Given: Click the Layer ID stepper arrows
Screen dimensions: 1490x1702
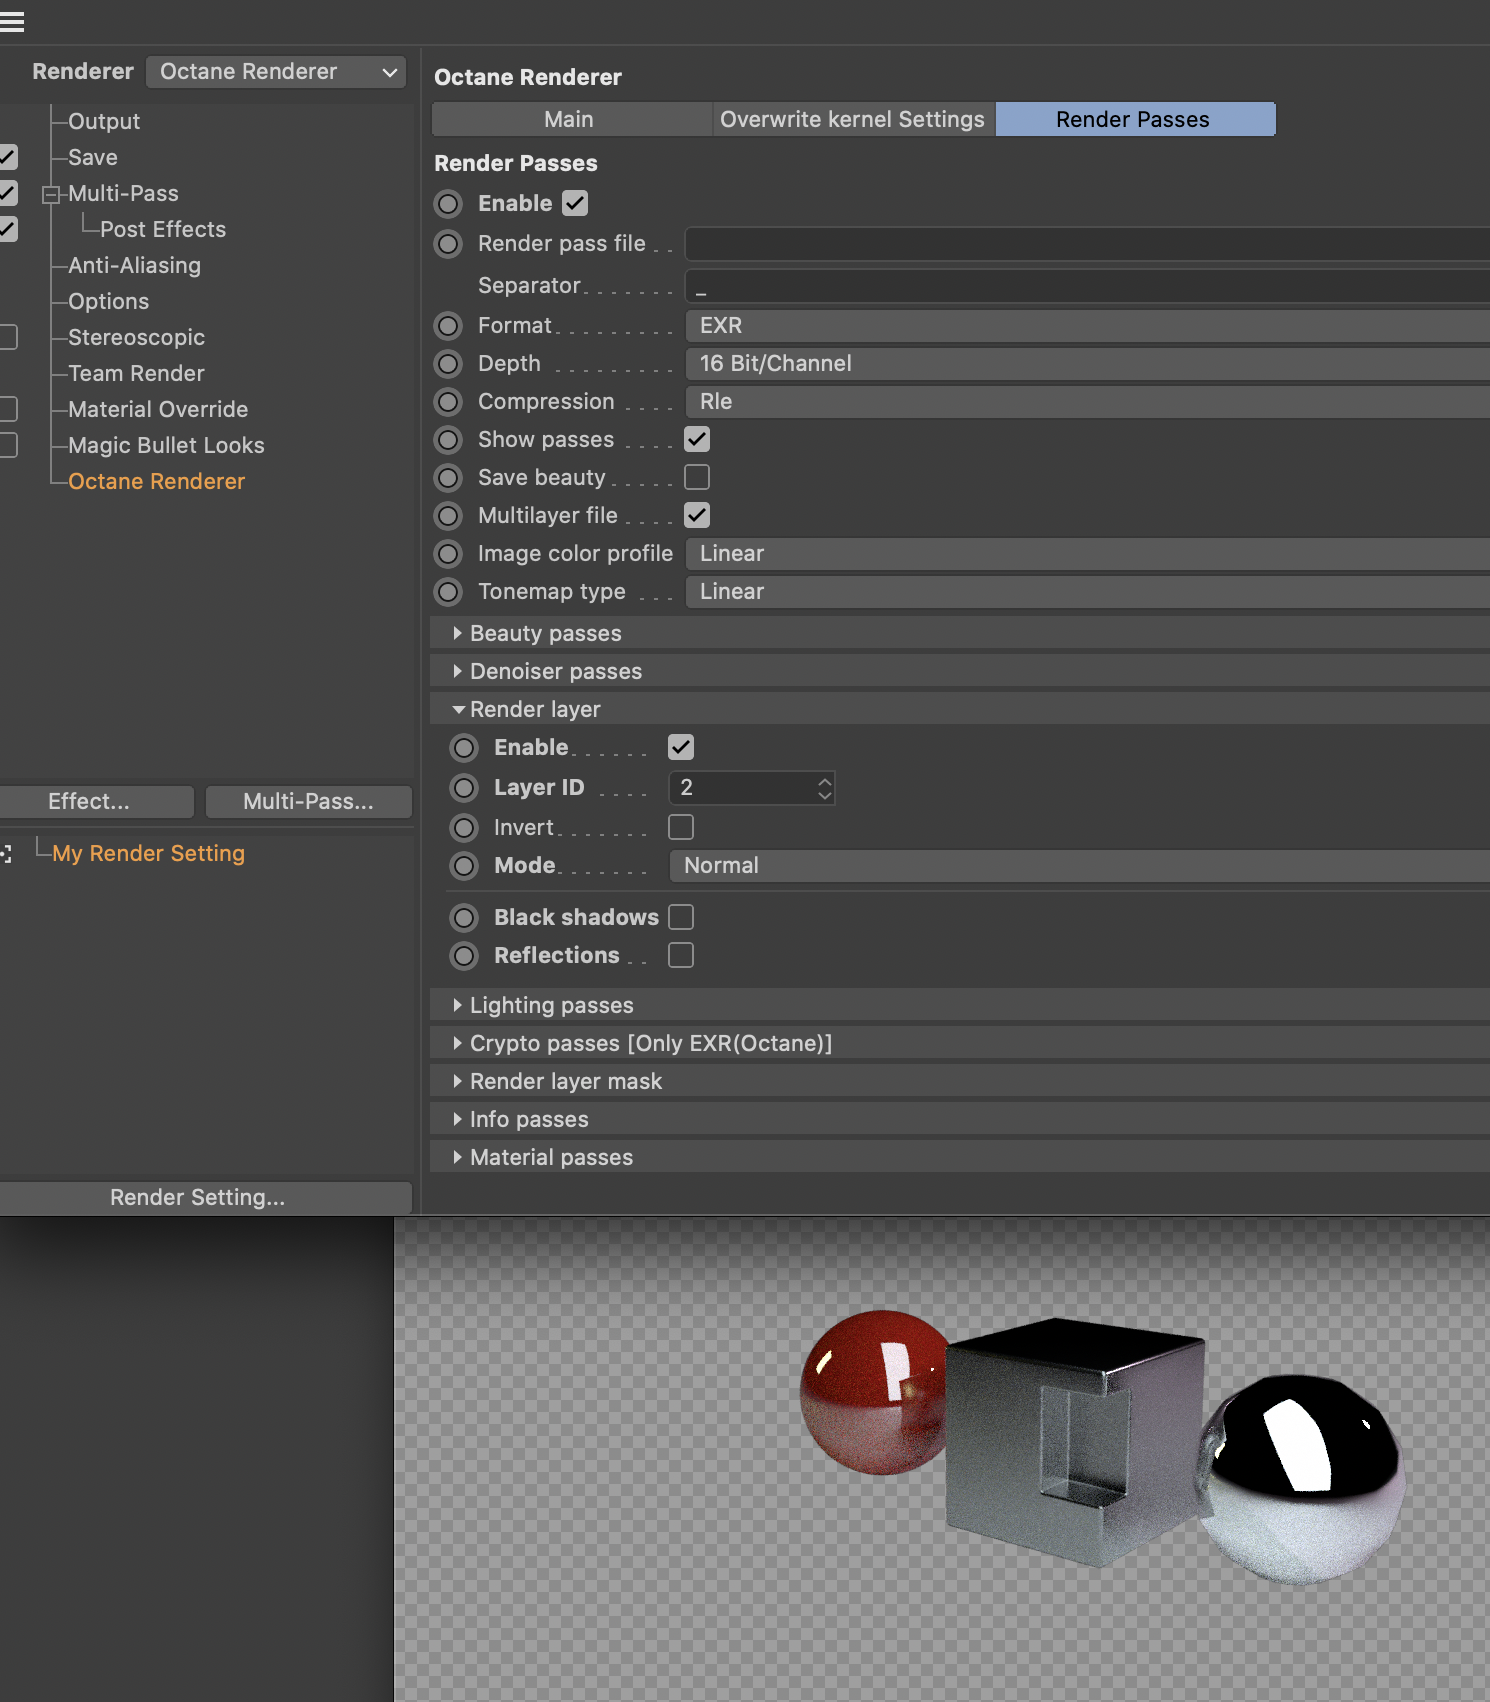Looking at the screenshot, I should [x=824, y=788].
